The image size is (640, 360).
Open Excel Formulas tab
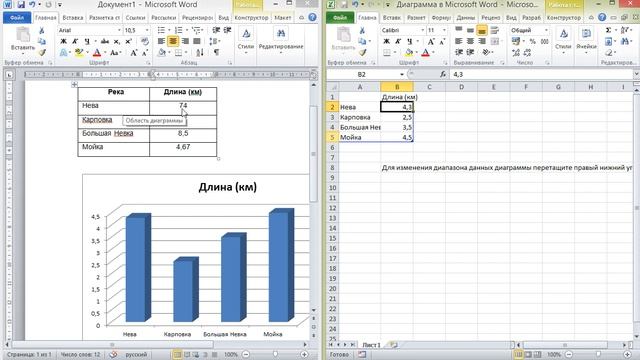pyautogui.click(x=441, y=18)
